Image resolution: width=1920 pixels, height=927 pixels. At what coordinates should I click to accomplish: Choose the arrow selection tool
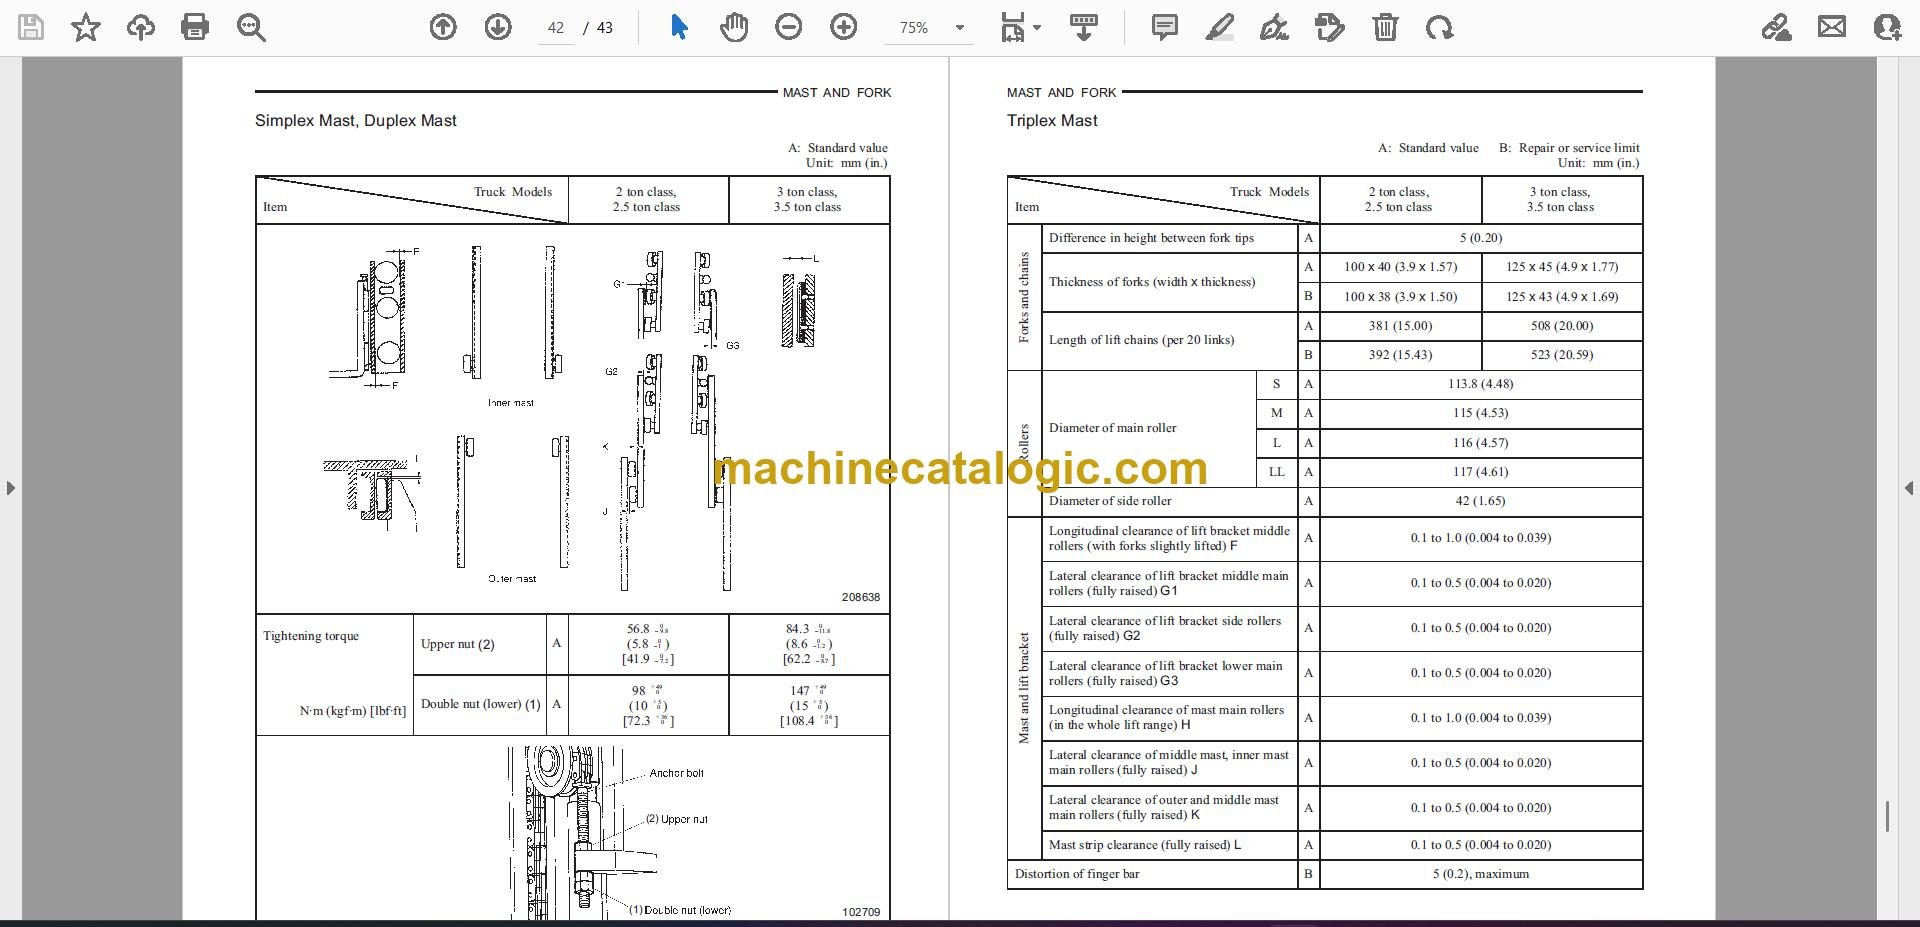(x=679, y=28)
